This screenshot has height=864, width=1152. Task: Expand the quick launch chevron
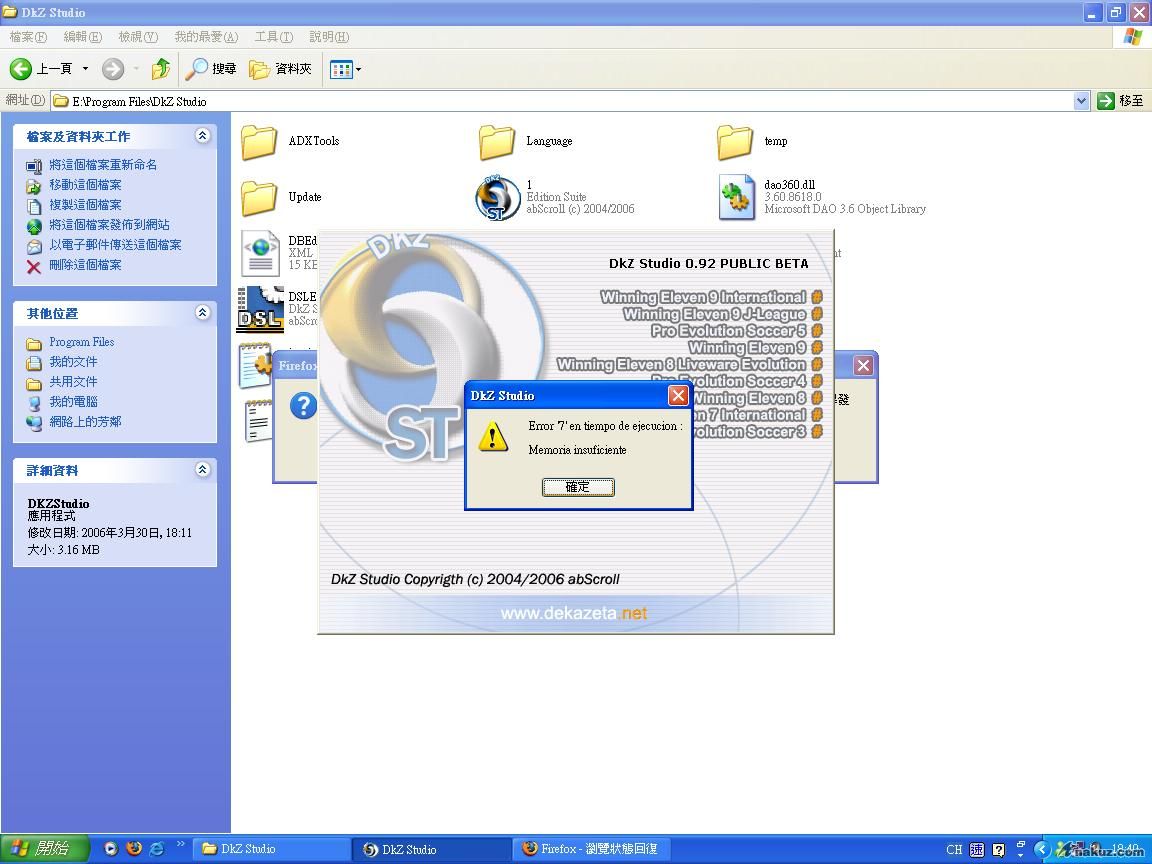tap(180, 843)
